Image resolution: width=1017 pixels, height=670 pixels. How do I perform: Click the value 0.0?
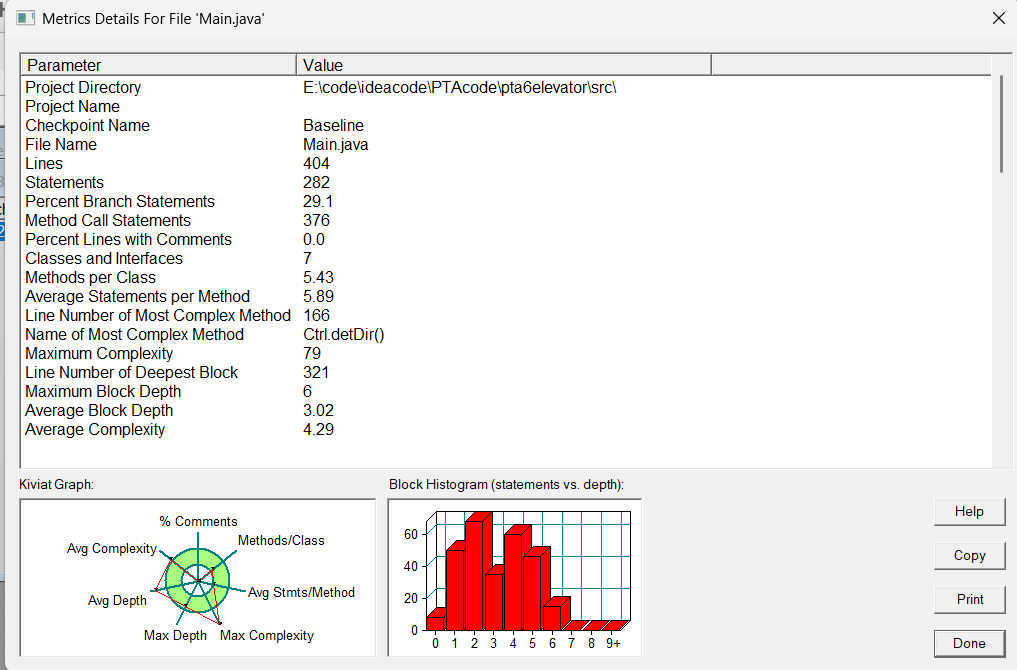pos(314,239)
